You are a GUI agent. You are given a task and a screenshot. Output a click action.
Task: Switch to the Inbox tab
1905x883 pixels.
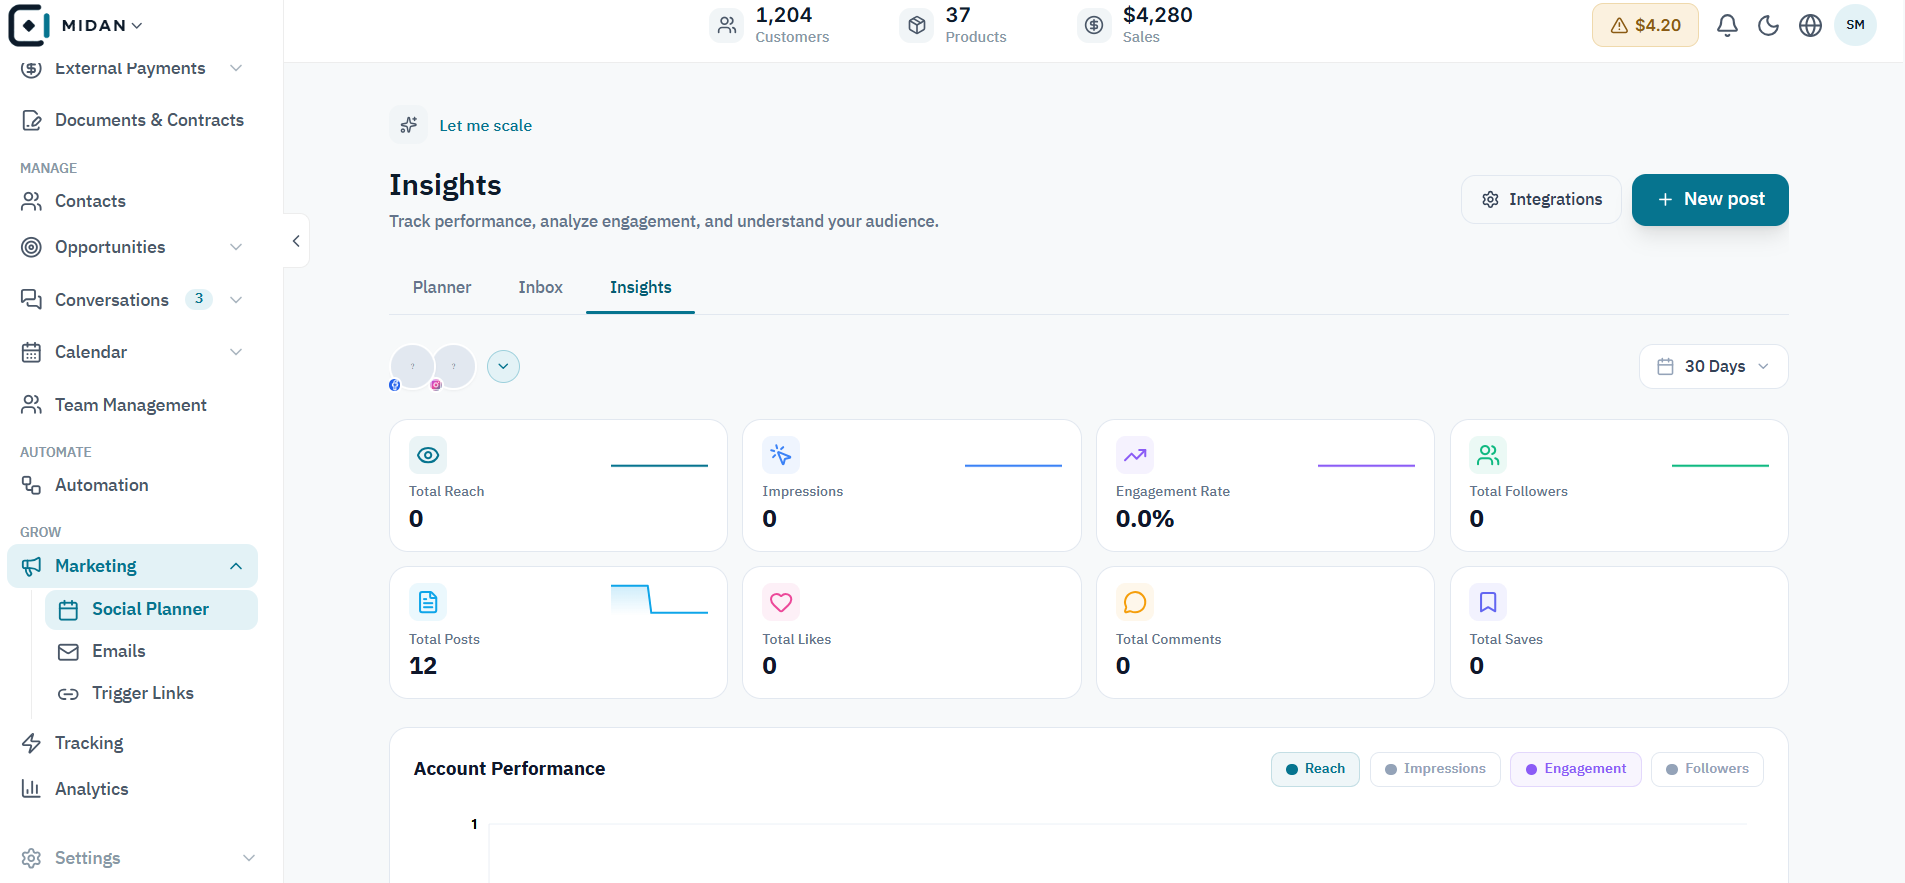540,287
